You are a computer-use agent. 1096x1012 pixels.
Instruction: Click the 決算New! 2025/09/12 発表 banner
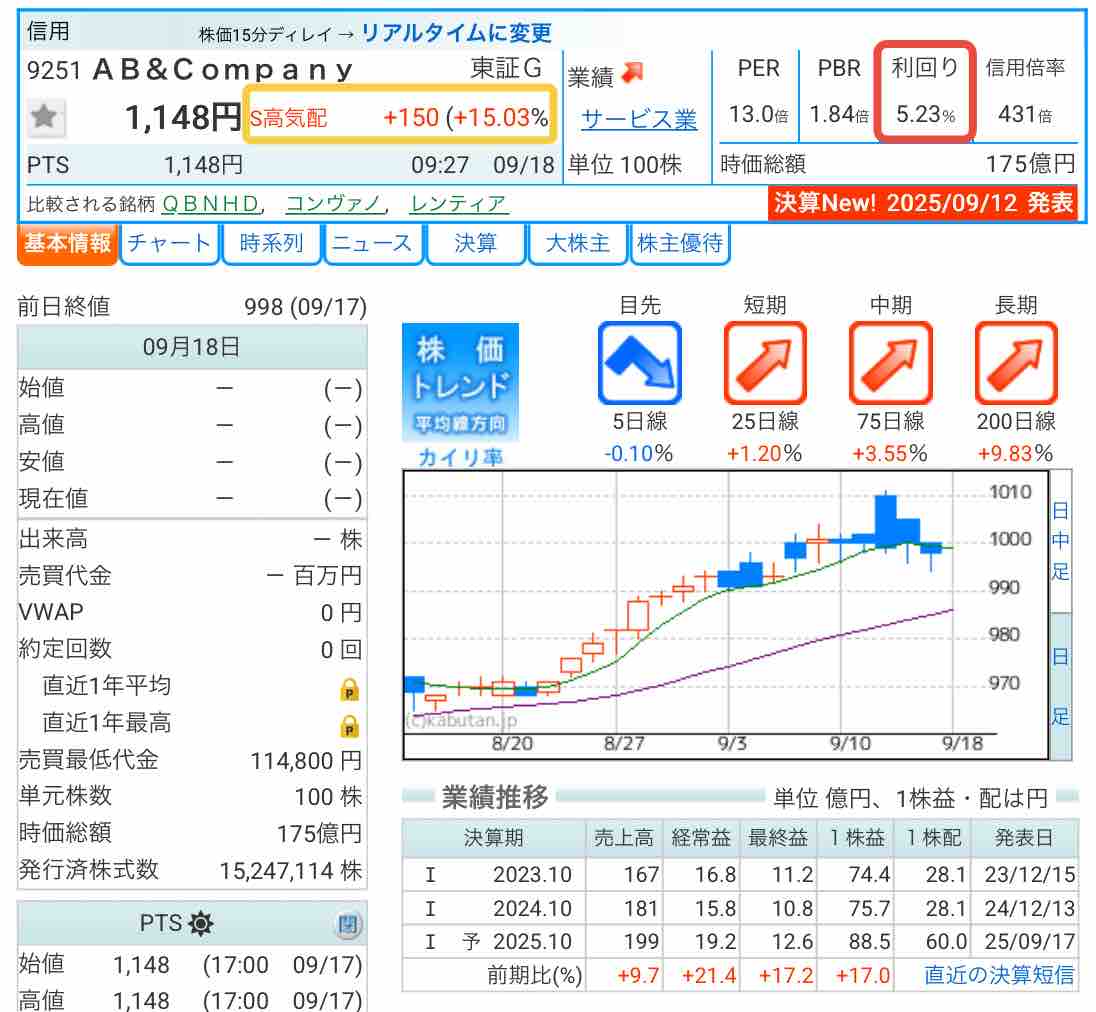[x=923, y=203]
